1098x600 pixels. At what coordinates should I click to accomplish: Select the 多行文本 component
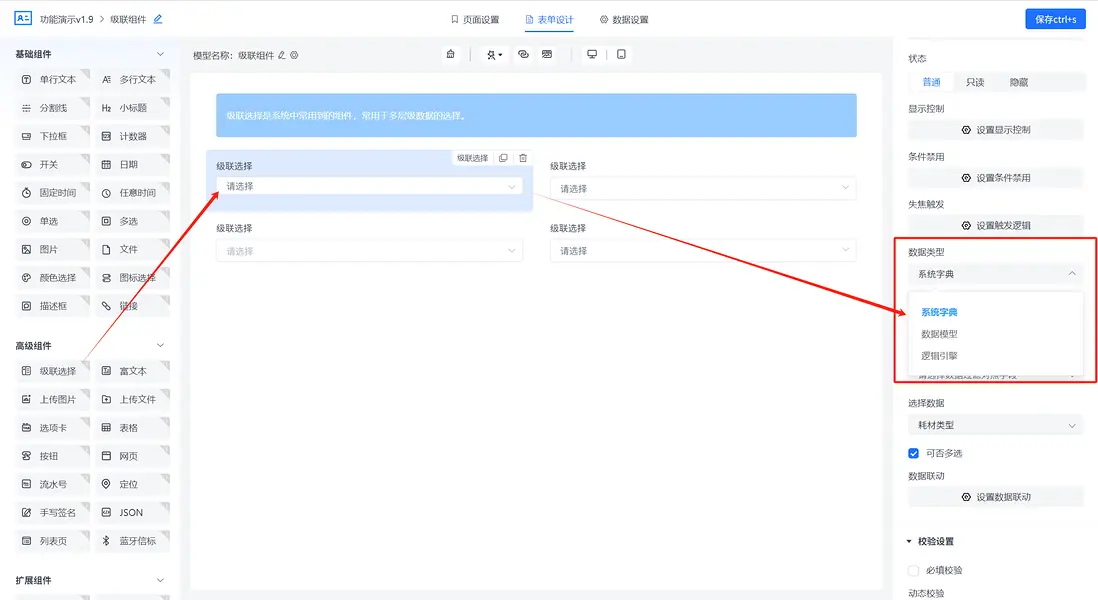coord(132,79)
